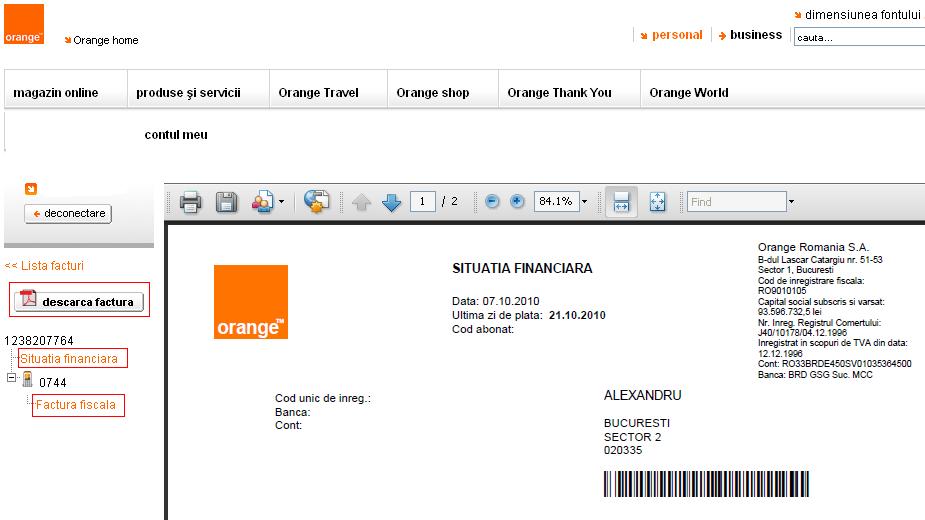Screen dimensions: 925x520
Task: Click the deconectare button
Action: click(68, 214)
